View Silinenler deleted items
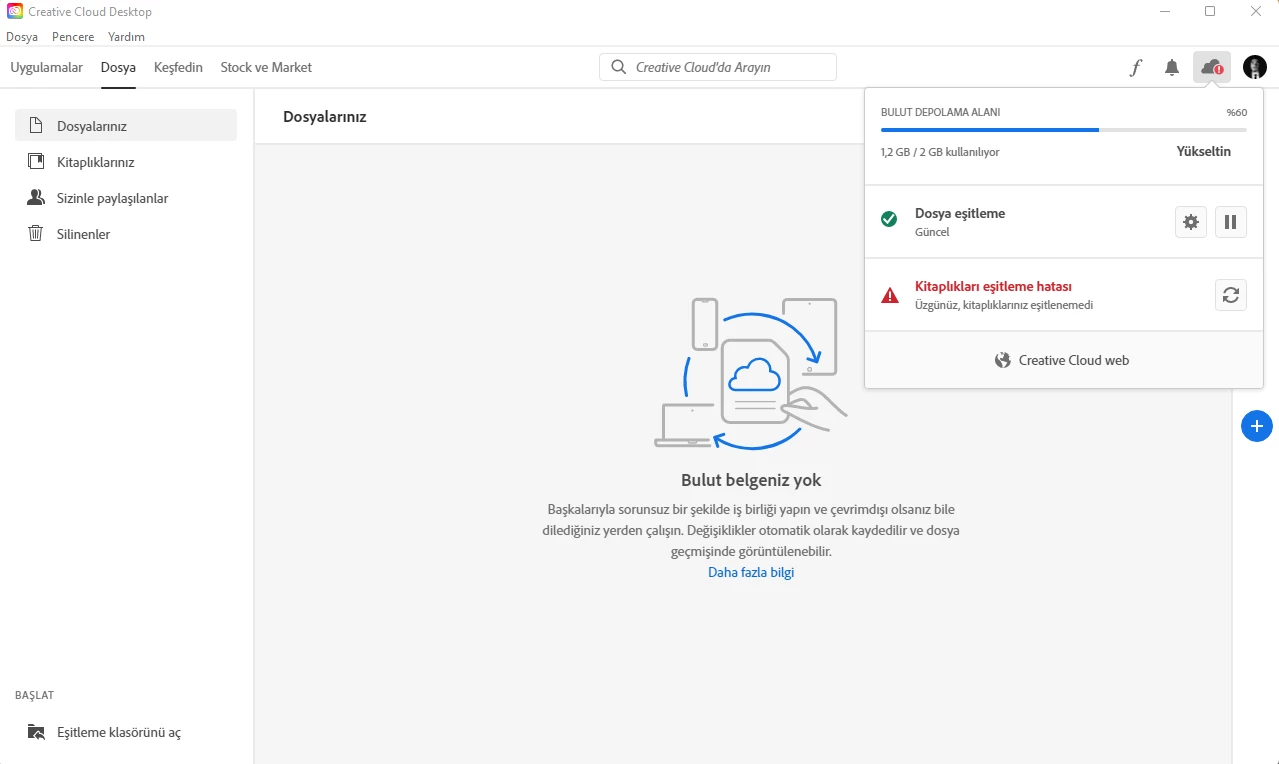Image resolution: width=1279 pixels, height=764 pixels. [x=126, y=234]
